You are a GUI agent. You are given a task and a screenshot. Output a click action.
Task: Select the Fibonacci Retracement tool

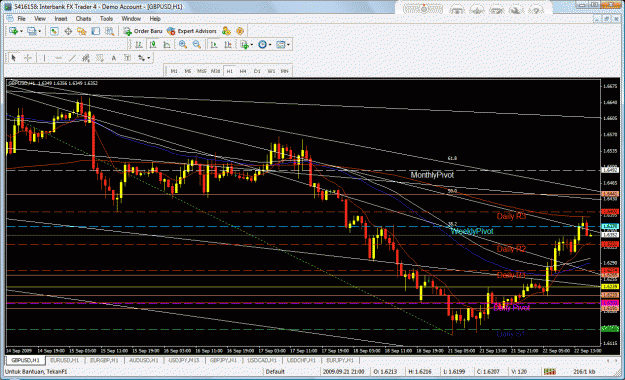100,58
